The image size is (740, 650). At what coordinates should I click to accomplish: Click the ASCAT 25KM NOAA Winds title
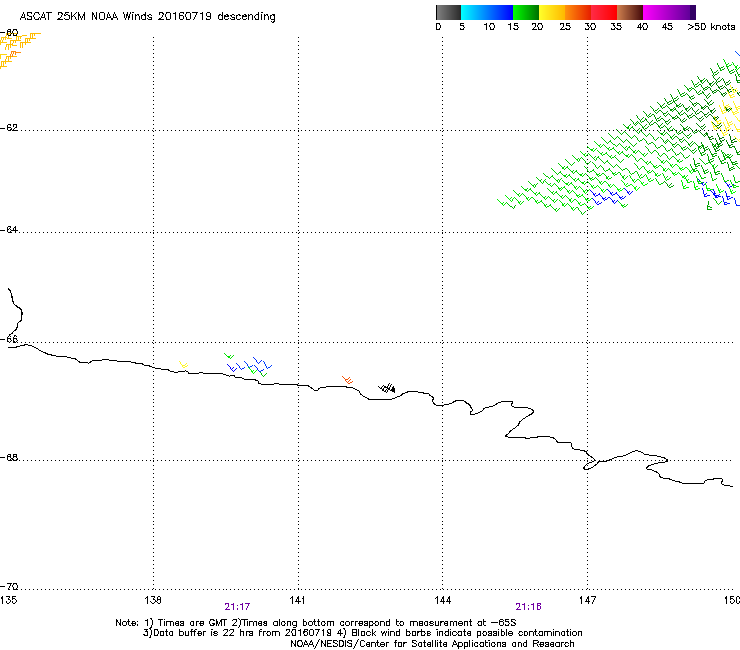pyautogui.click(x=147, y=17)
